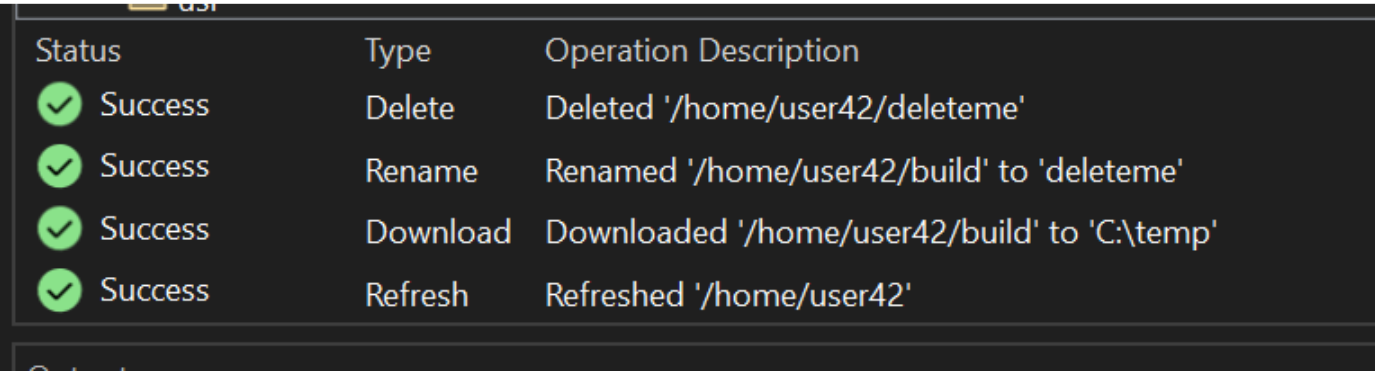
Task: Select the Download operation type cell
Action: coord(438,233)
